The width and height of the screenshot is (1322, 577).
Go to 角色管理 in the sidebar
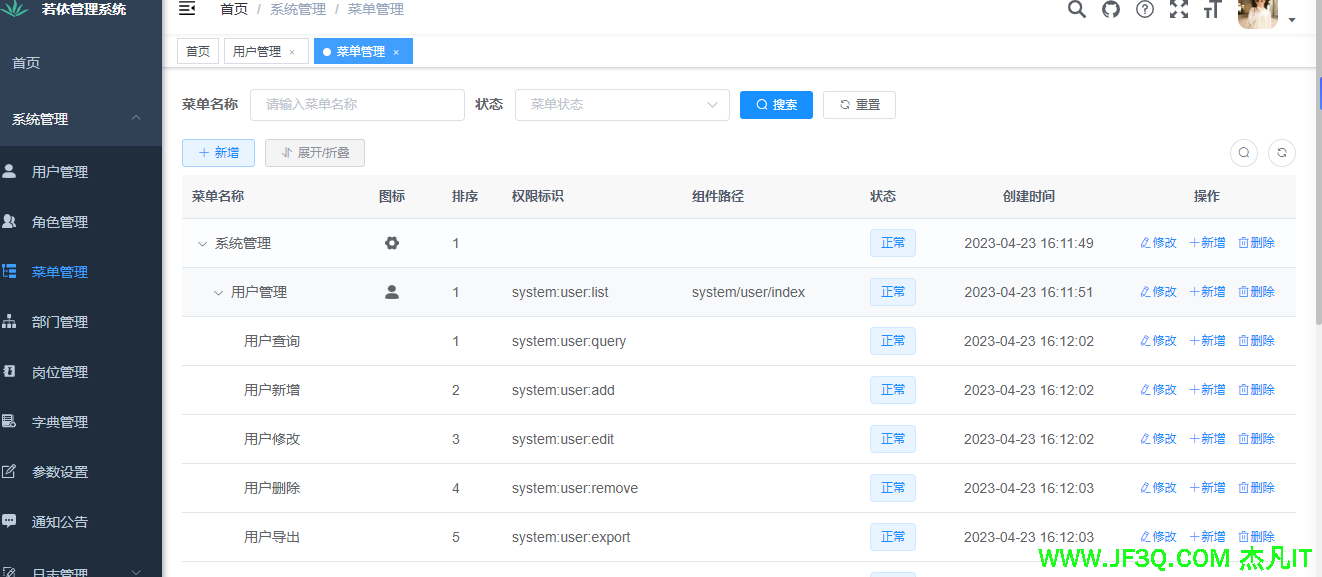[x=60, y=222]
